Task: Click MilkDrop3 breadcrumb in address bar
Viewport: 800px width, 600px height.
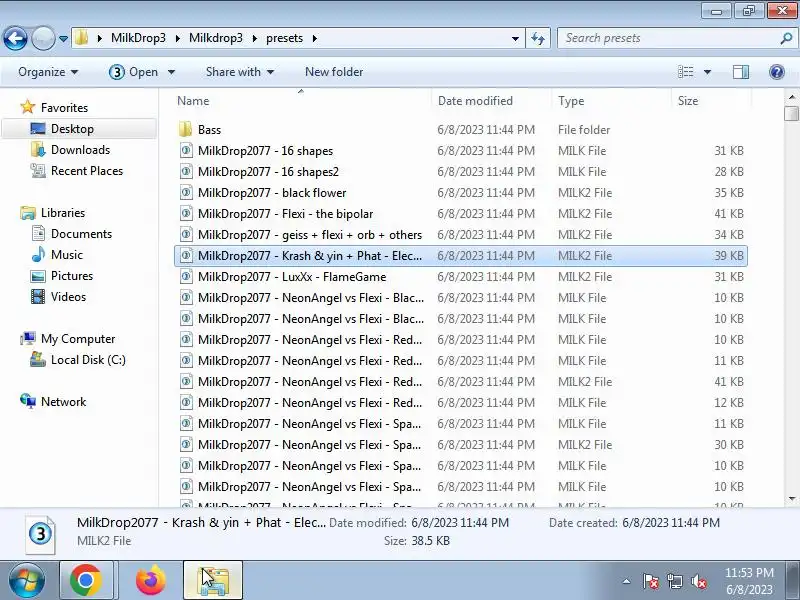Action: pos(138,38)
